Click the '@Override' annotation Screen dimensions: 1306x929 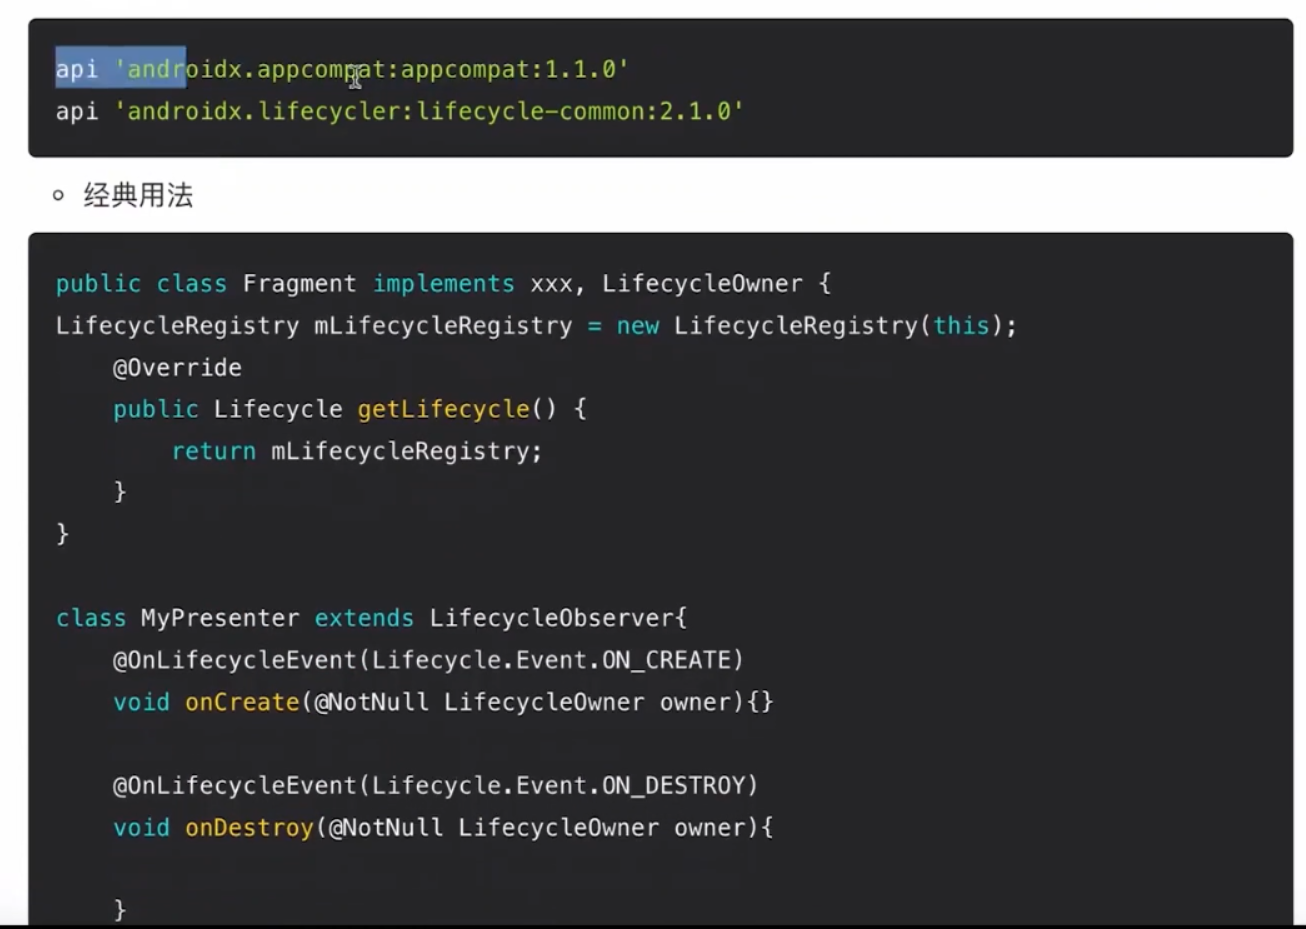pyautogui.click(x=177, y=368)
